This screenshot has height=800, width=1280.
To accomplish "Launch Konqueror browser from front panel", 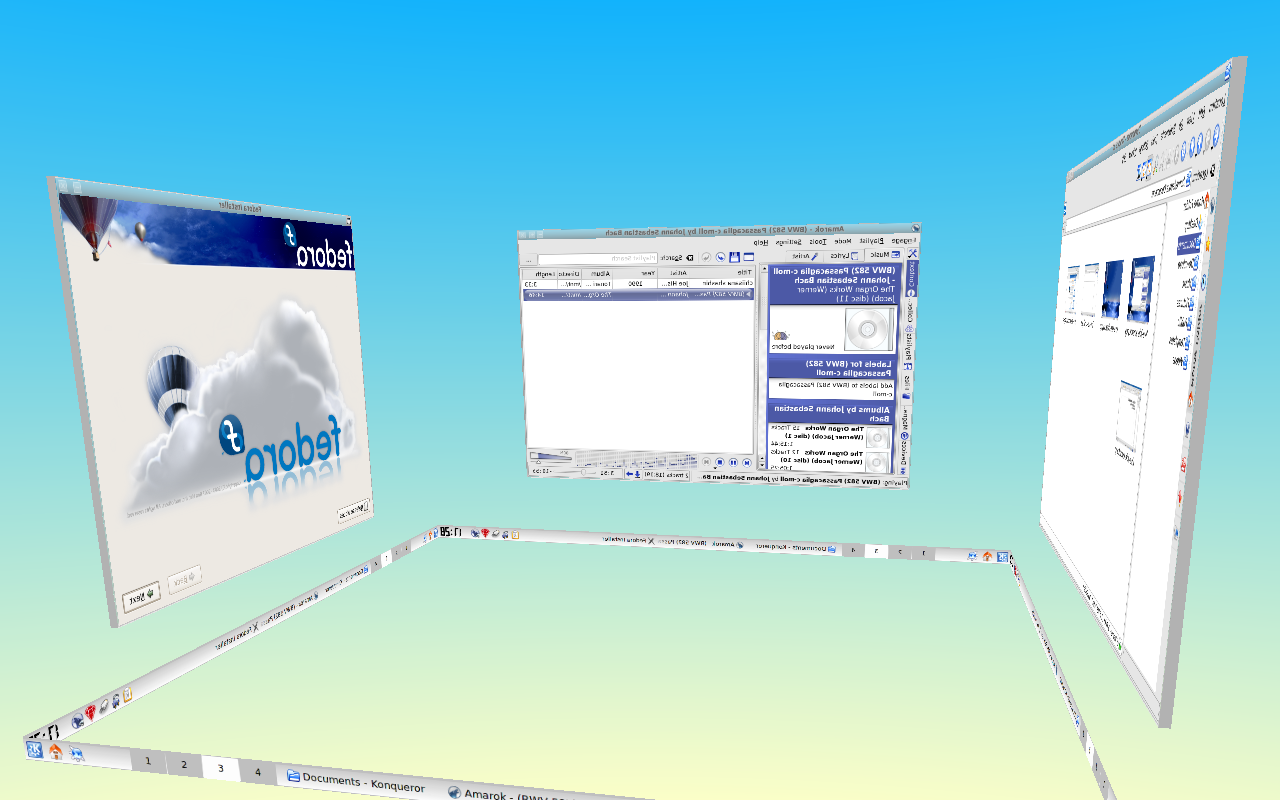I will coord(76,755).
